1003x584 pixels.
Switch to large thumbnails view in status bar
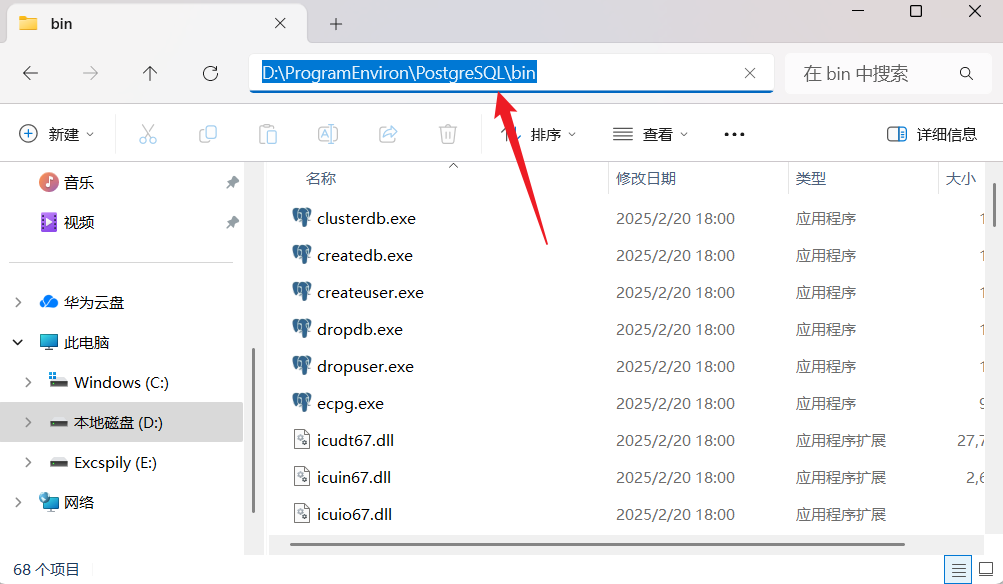coord(986,569)
